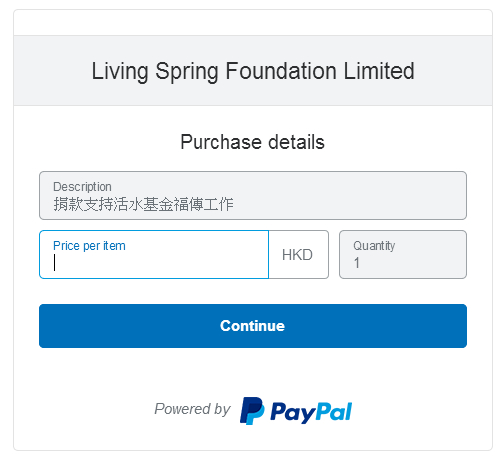Click the PayPal wordmark text
The height and width of the screenshot is (460, 502).
click(x=311, y=412)
